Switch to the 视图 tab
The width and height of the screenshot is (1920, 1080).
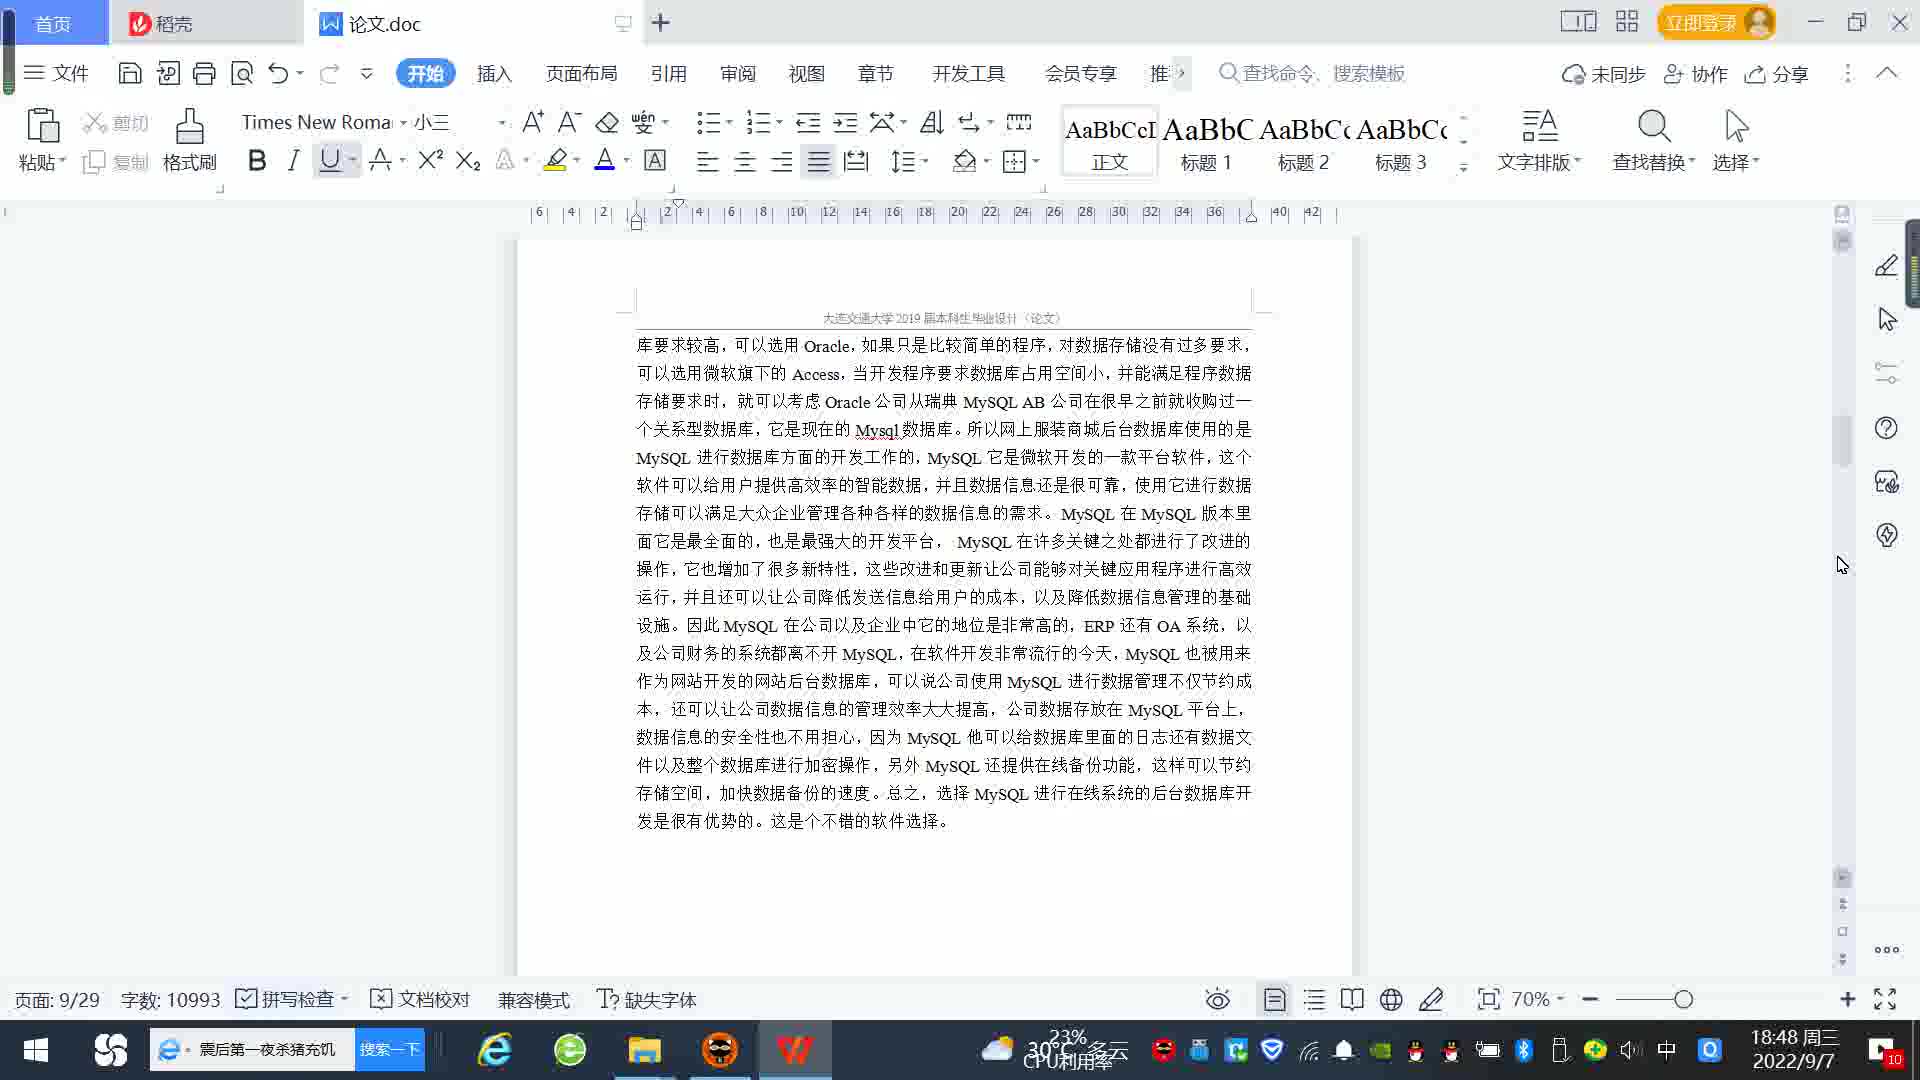pyautogui.click(x=806, y=73)
